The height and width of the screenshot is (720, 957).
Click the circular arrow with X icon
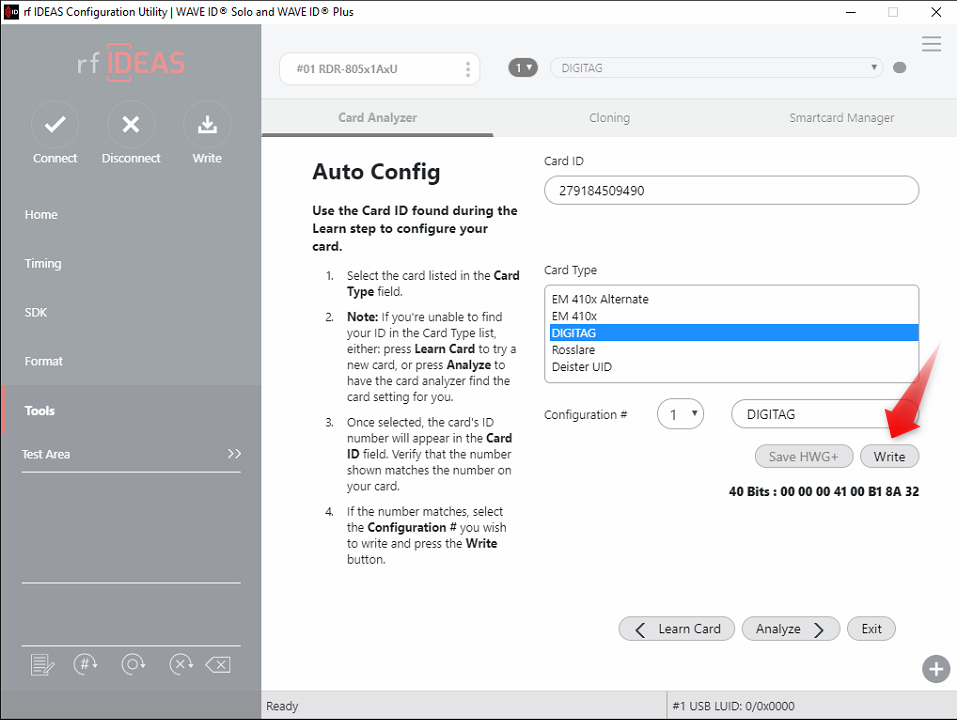(x=181, y=664)
